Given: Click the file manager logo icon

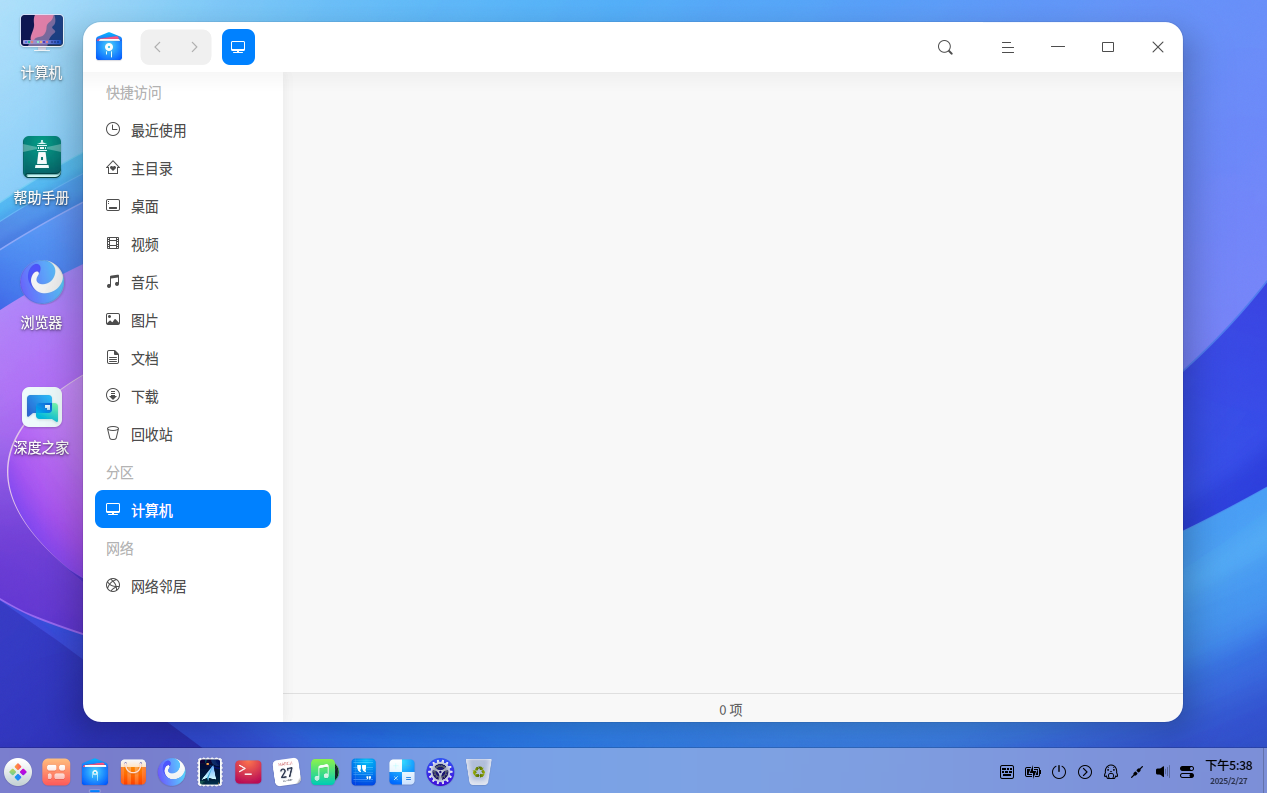Looking at the screenshot, I should tap(109, 47).
